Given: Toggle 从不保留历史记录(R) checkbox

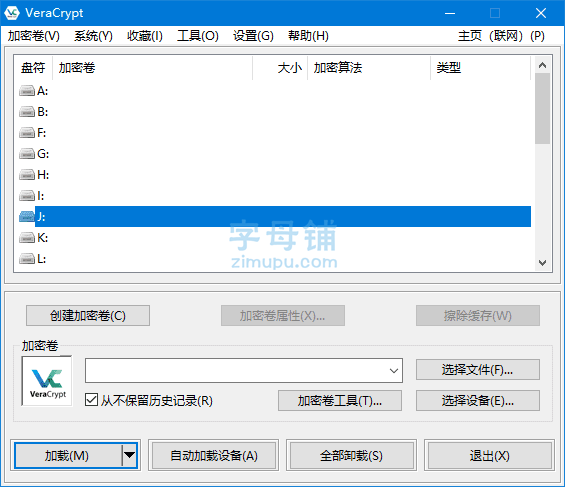Looking at the screenshot, I should 91,400.
